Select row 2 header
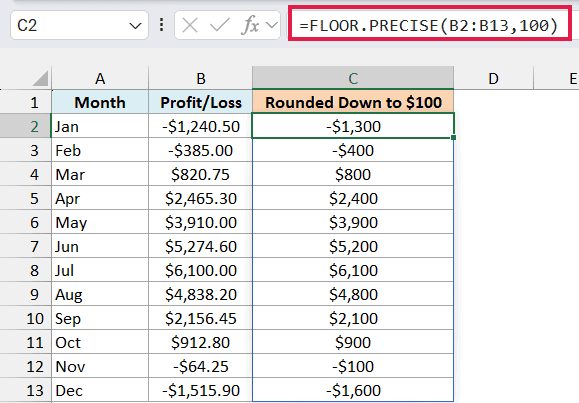Viewport: 579px width, 403px height. click(x=25, y=126)
